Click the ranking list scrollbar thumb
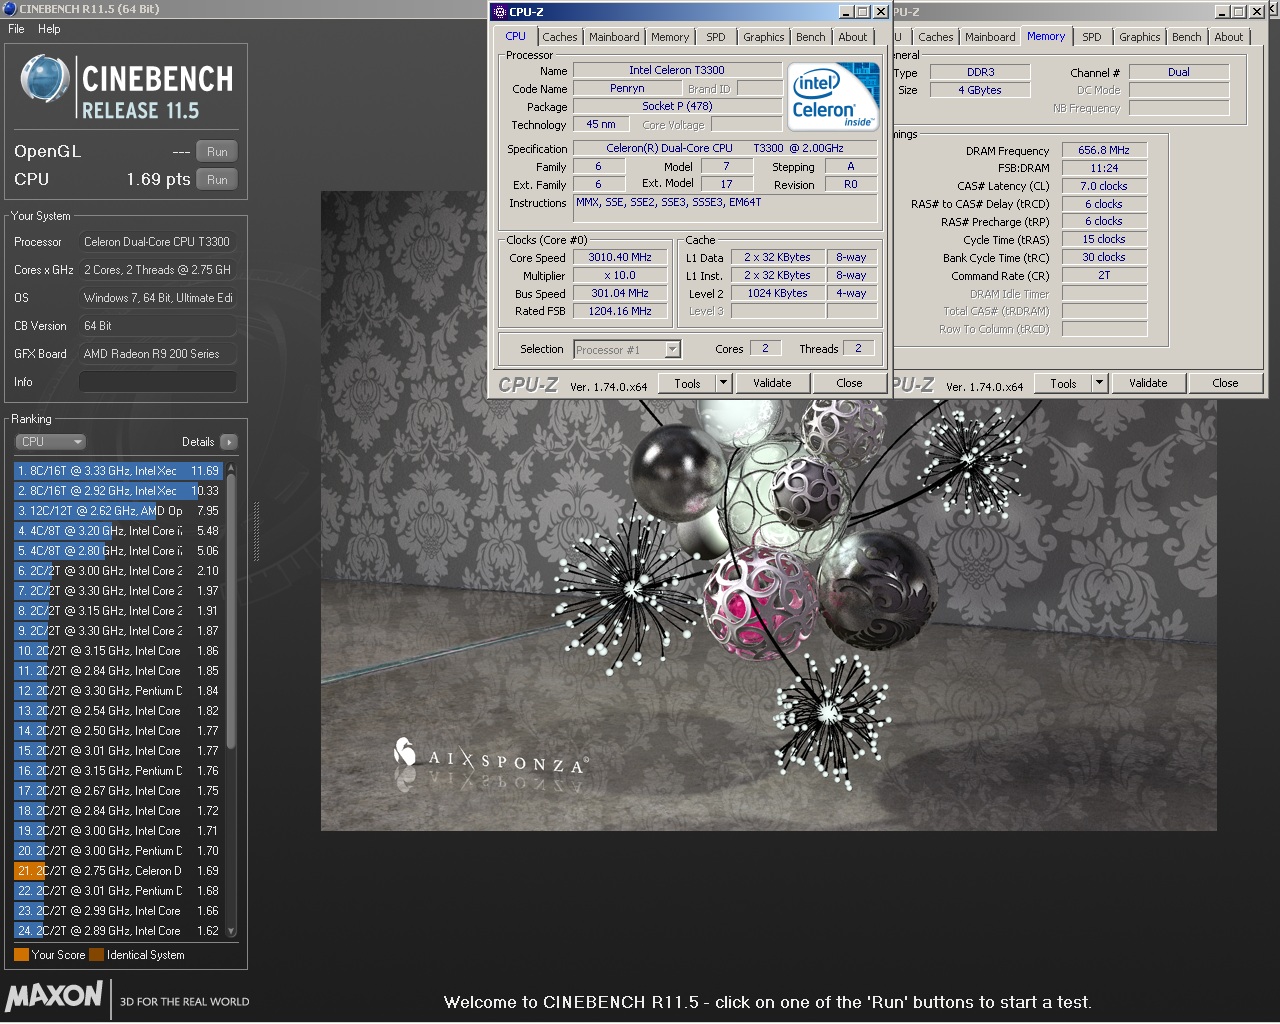 (231, 610)
